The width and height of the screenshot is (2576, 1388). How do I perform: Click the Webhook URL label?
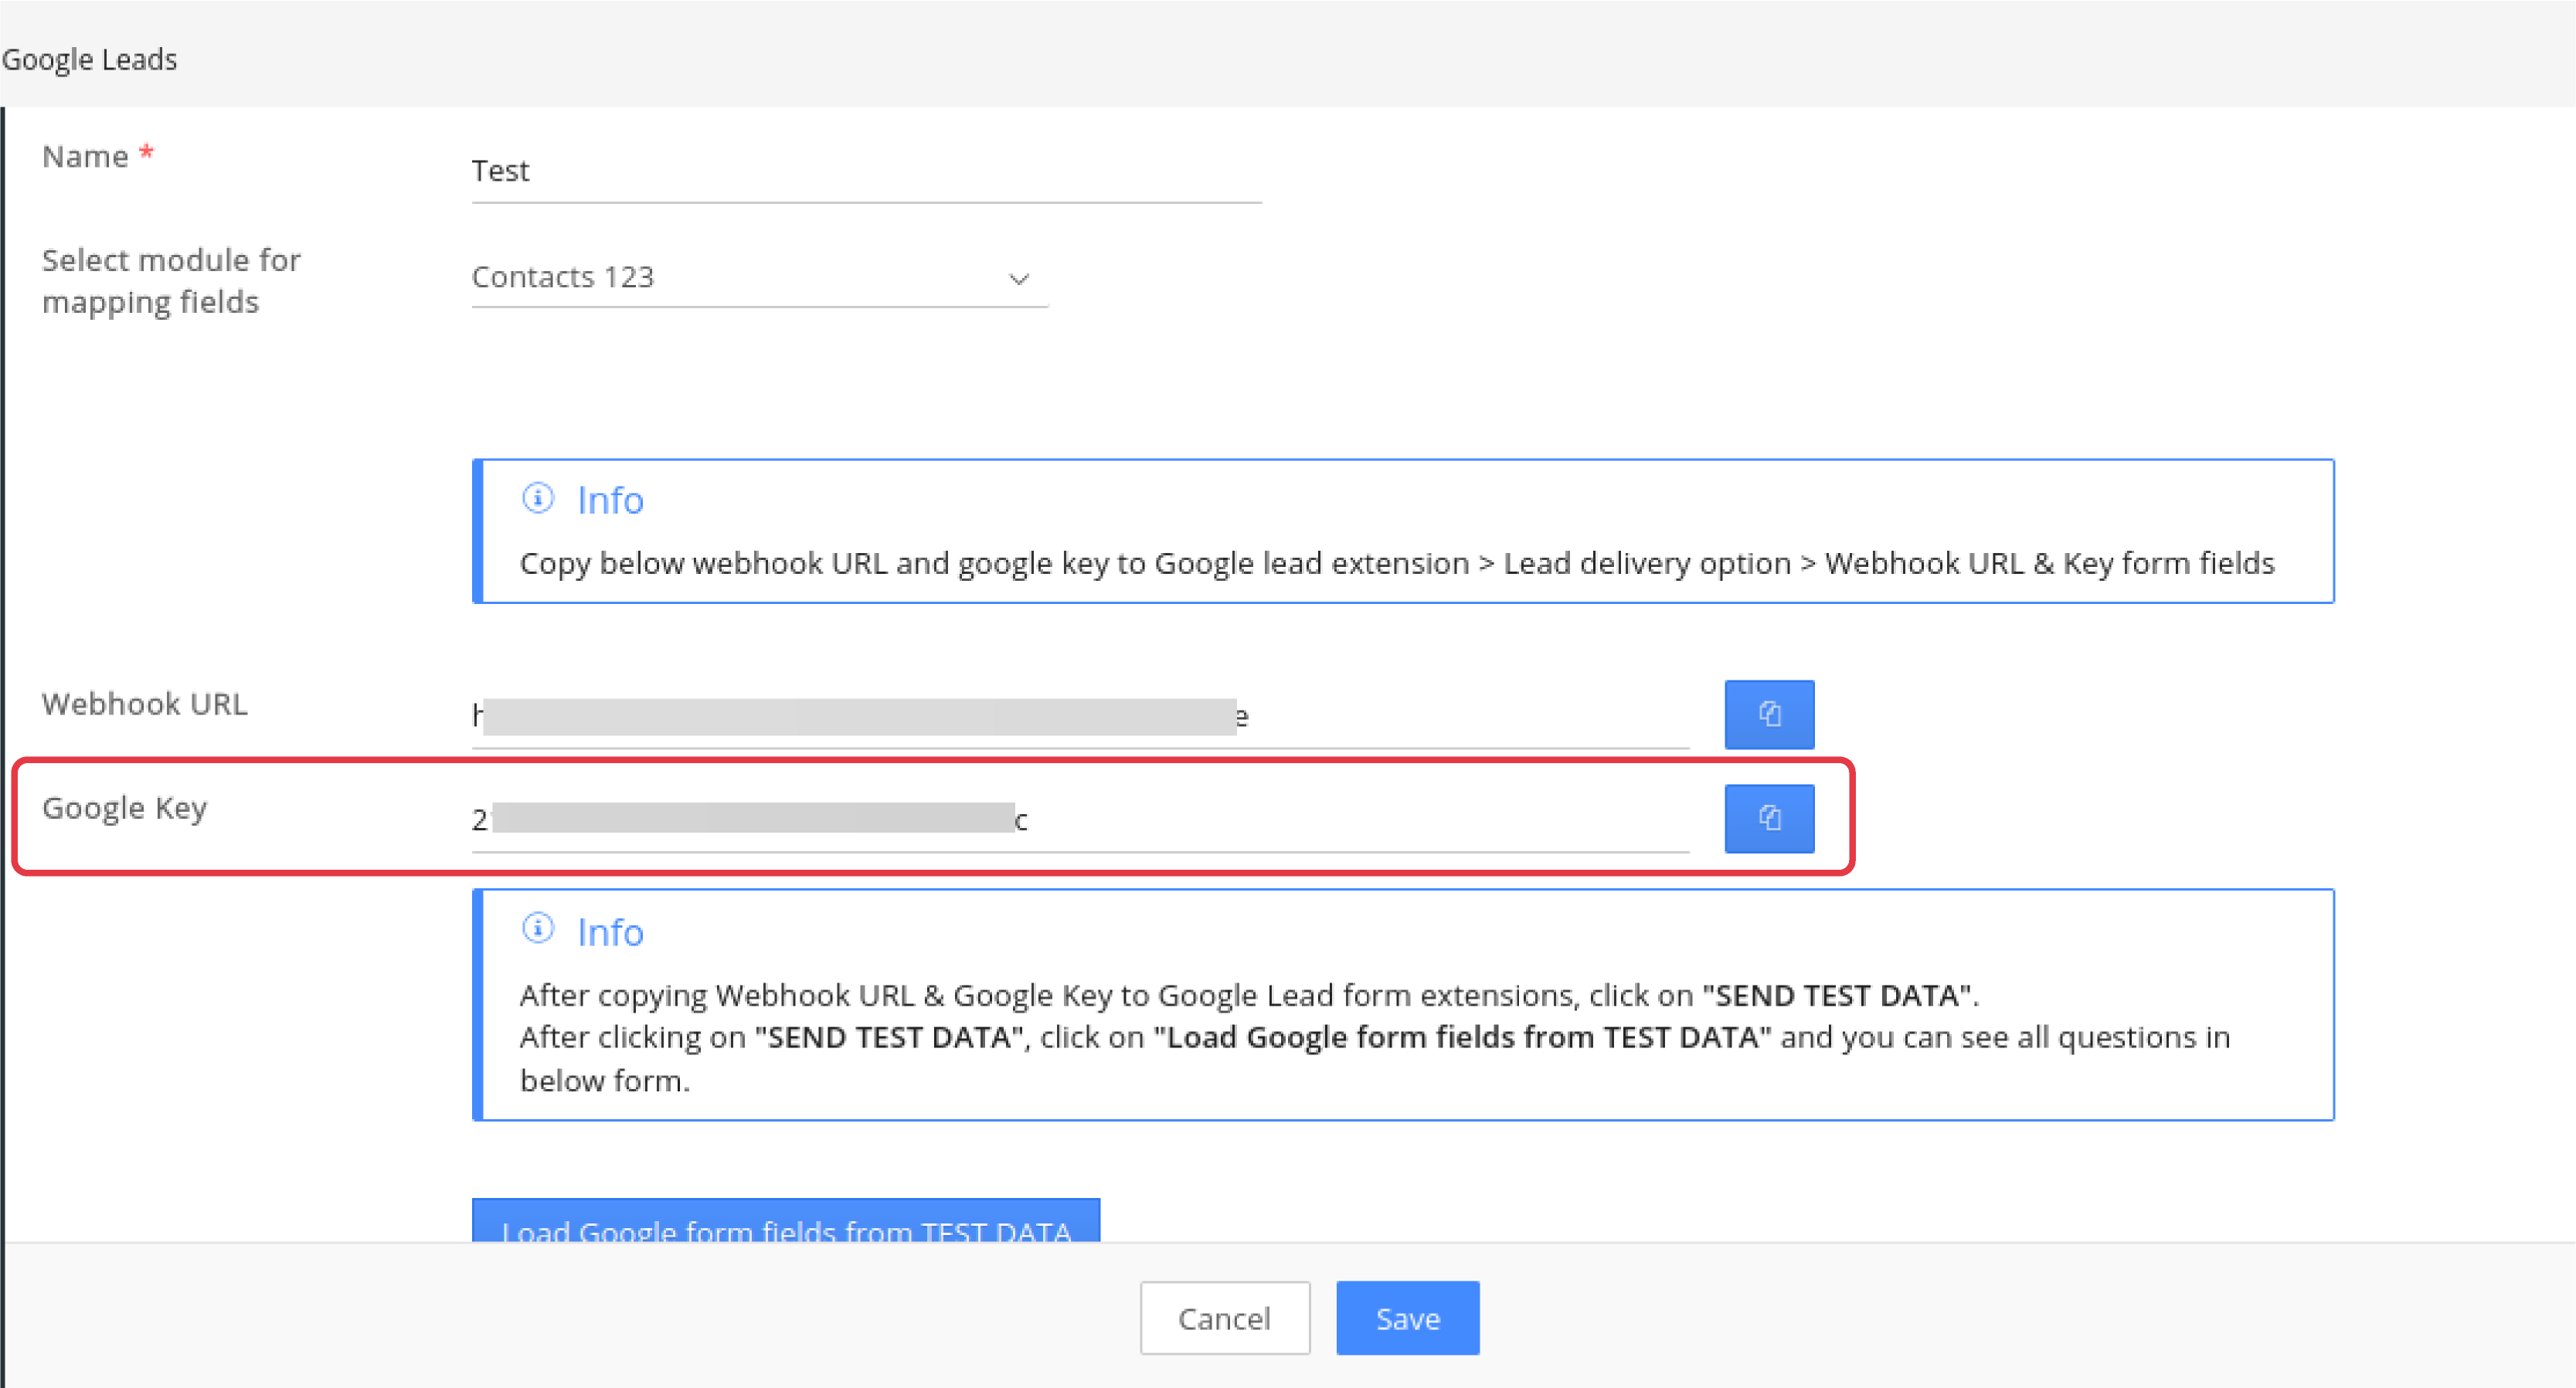pos(145,704)
